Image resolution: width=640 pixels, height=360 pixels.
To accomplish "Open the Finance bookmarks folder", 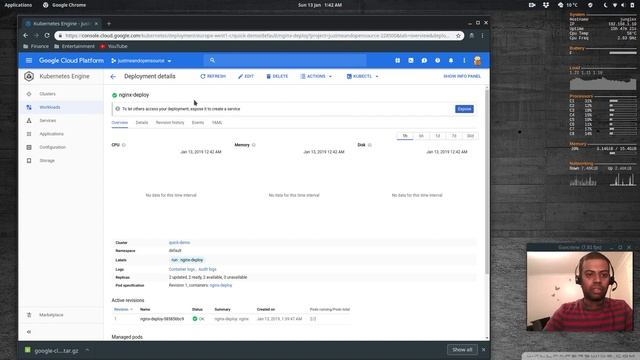I will coord(36,47).
